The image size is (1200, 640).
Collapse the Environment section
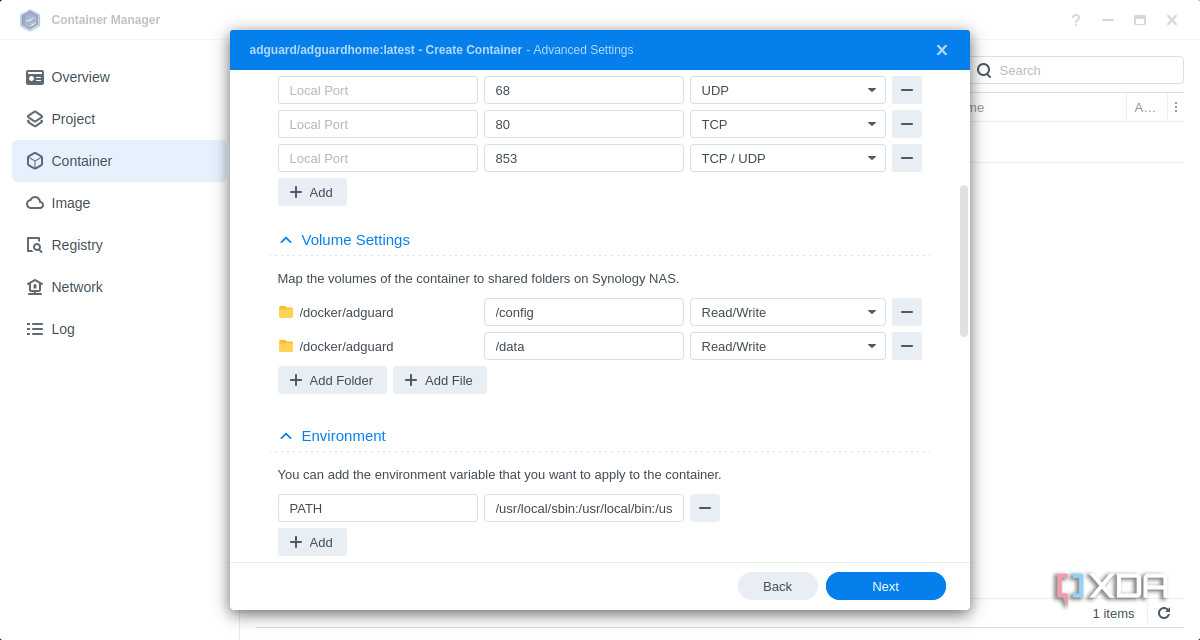click(x=286, y=436)
